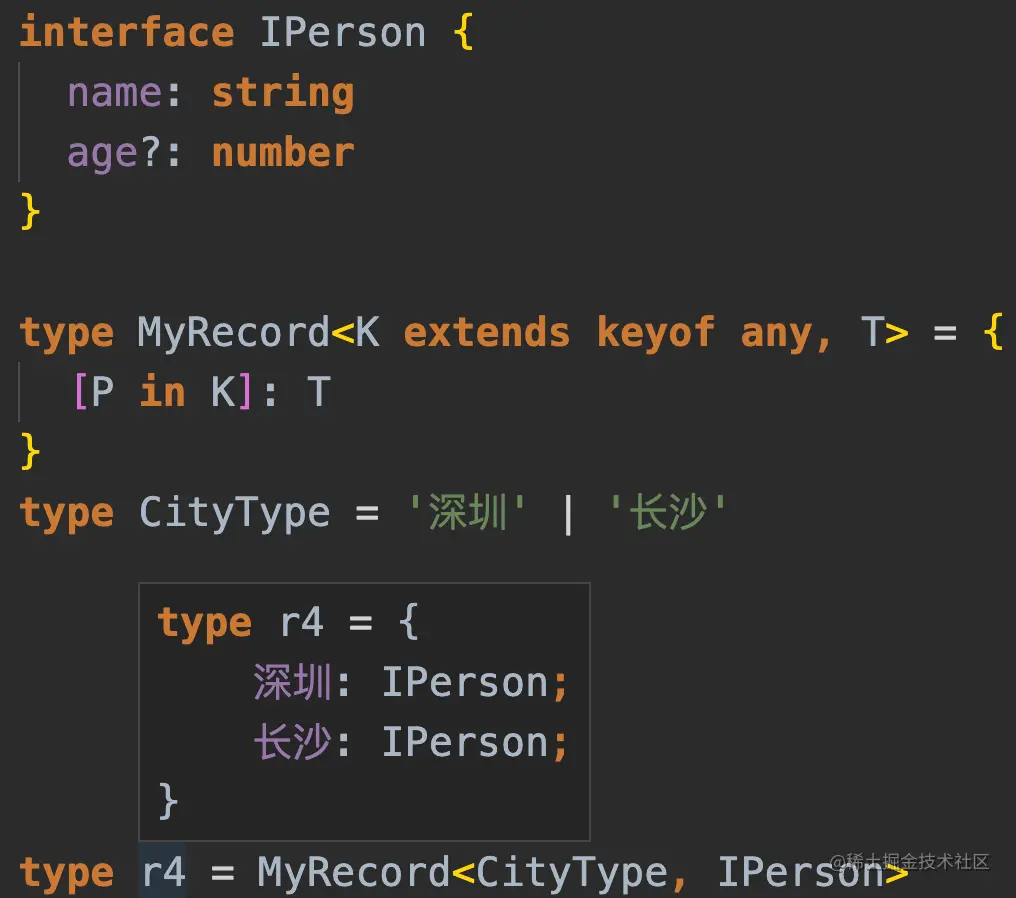
Task: Click the 深圳 property in the hover tooltip
Action: (292, 682)
